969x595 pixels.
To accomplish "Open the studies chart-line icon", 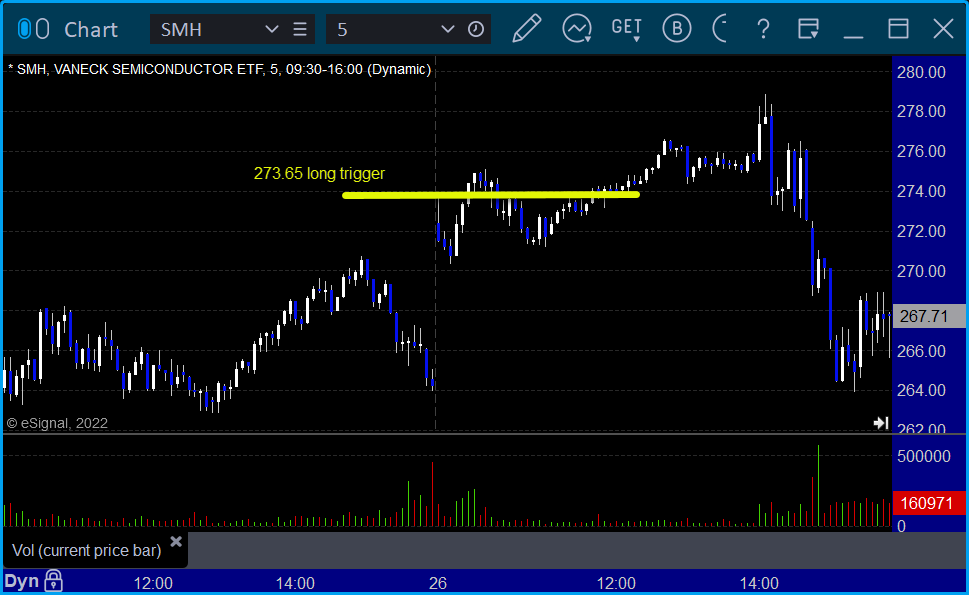I will (x=577, y=29).
